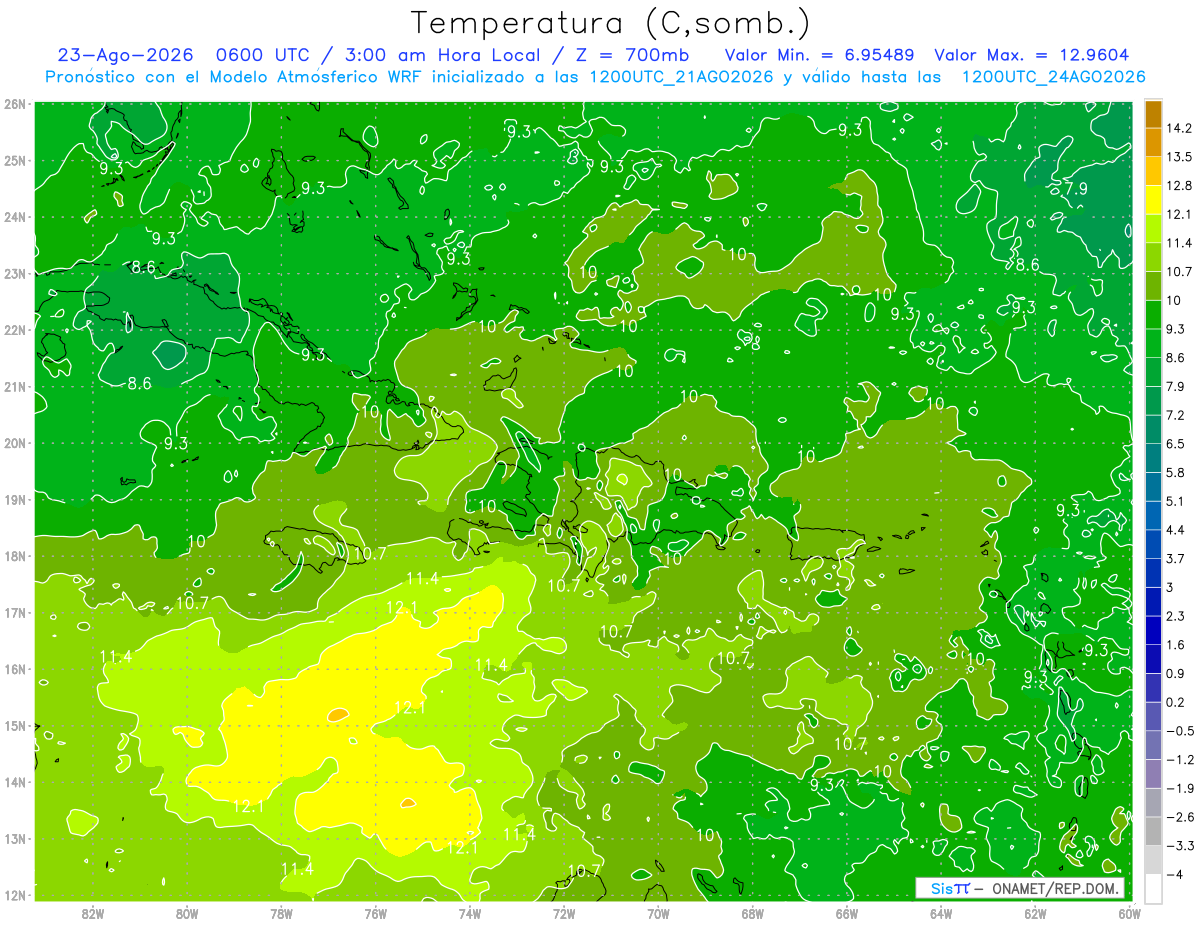Screen dimensions: 1200x927
Task: Click the white swatch below -4
Action: [1153, 888]
